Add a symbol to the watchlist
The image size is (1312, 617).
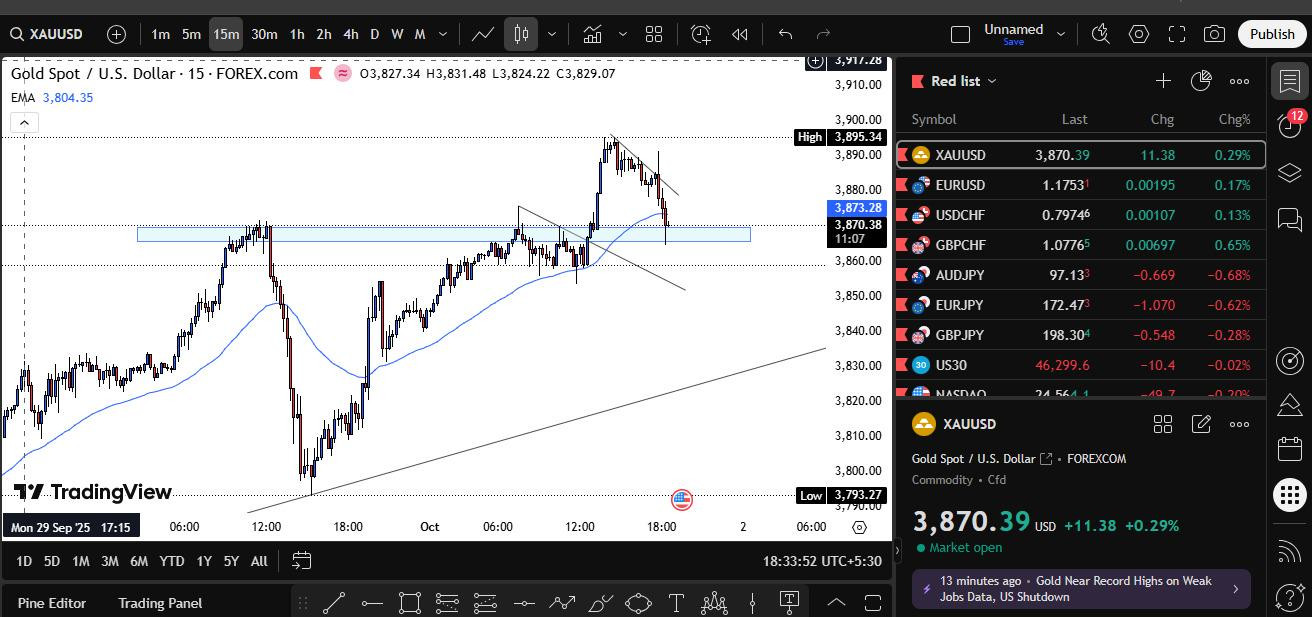tap(1163, 81)
